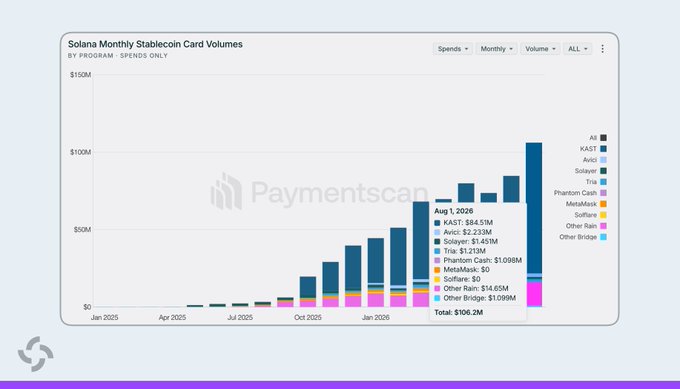
Task: Toggle the Solflare legend swatch
Action: 603,215
